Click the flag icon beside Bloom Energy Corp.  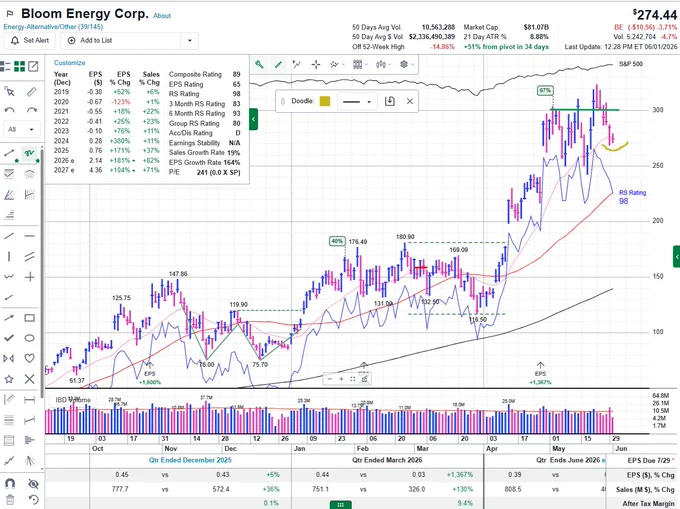pos(10,14)
